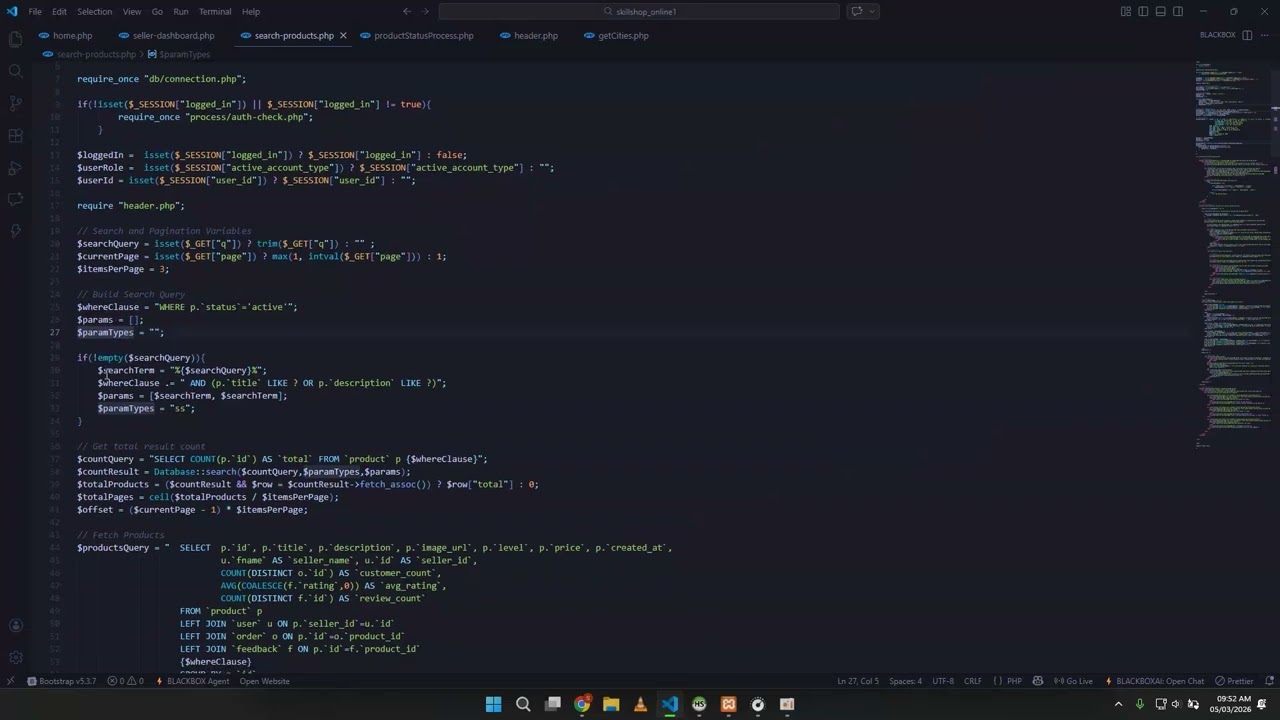Screen dimensions: 1280x720
Task: Click the BLACKBOX button in editor toolbar
Action: [x=1218, y=35]
